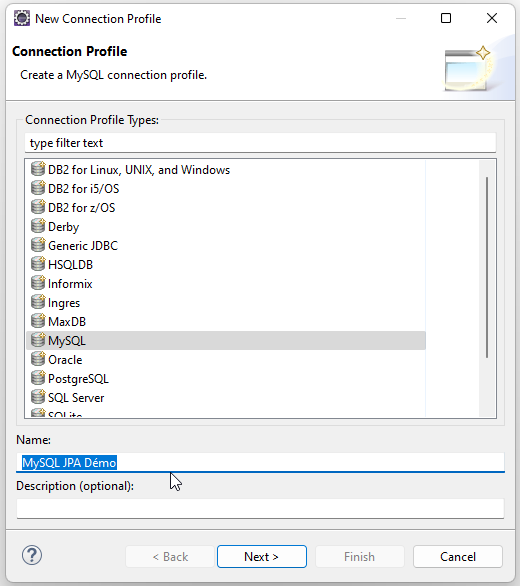Viewport: 520px width, 586px height.
Task: Click the Eclipse icon in title bar
Action: 22,18
